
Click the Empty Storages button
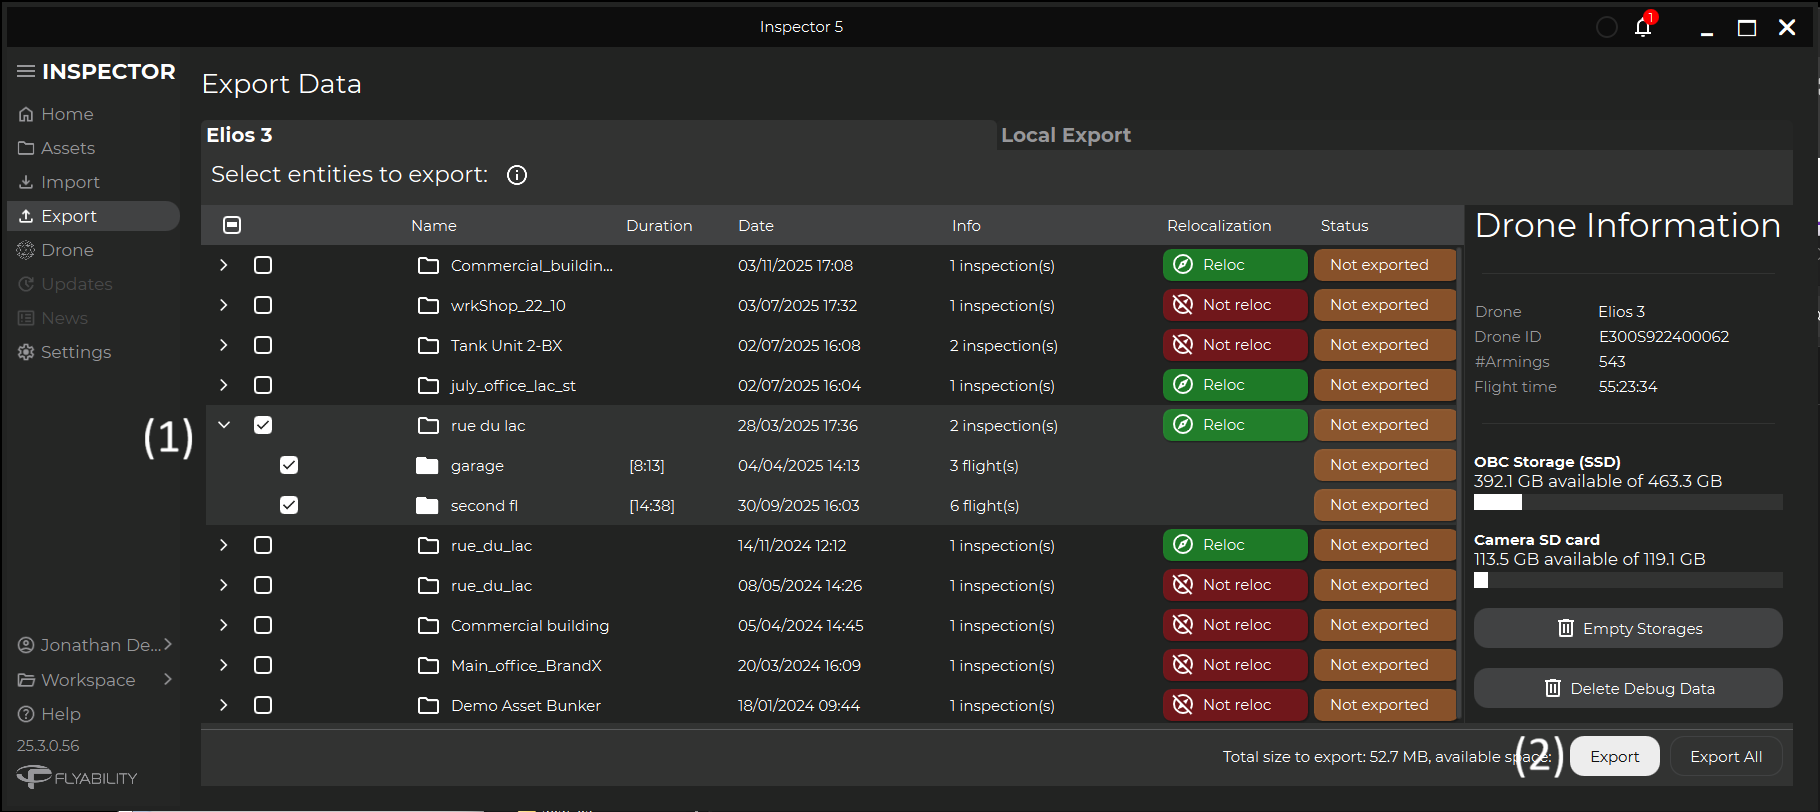tap(1627, 628)
